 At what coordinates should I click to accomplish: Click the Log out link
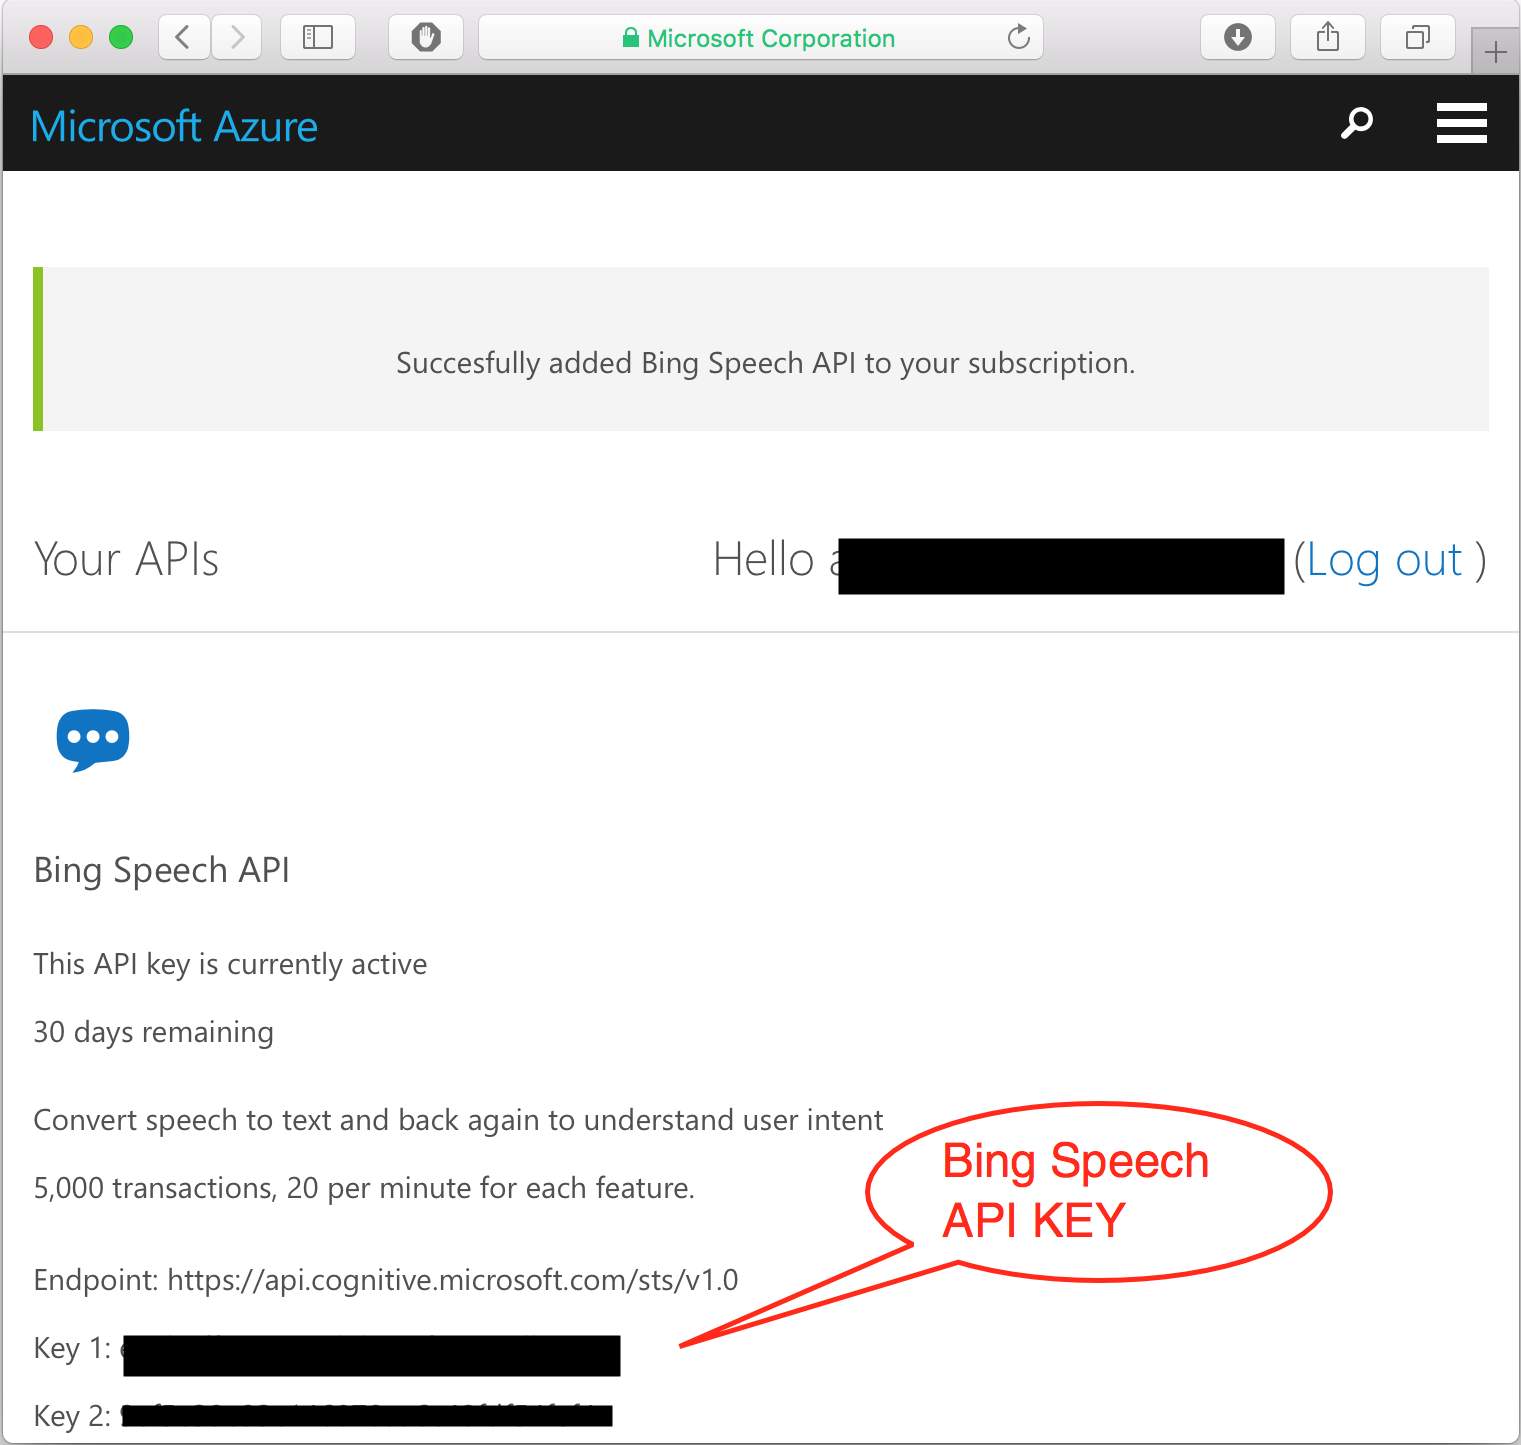pos(1384,560)
